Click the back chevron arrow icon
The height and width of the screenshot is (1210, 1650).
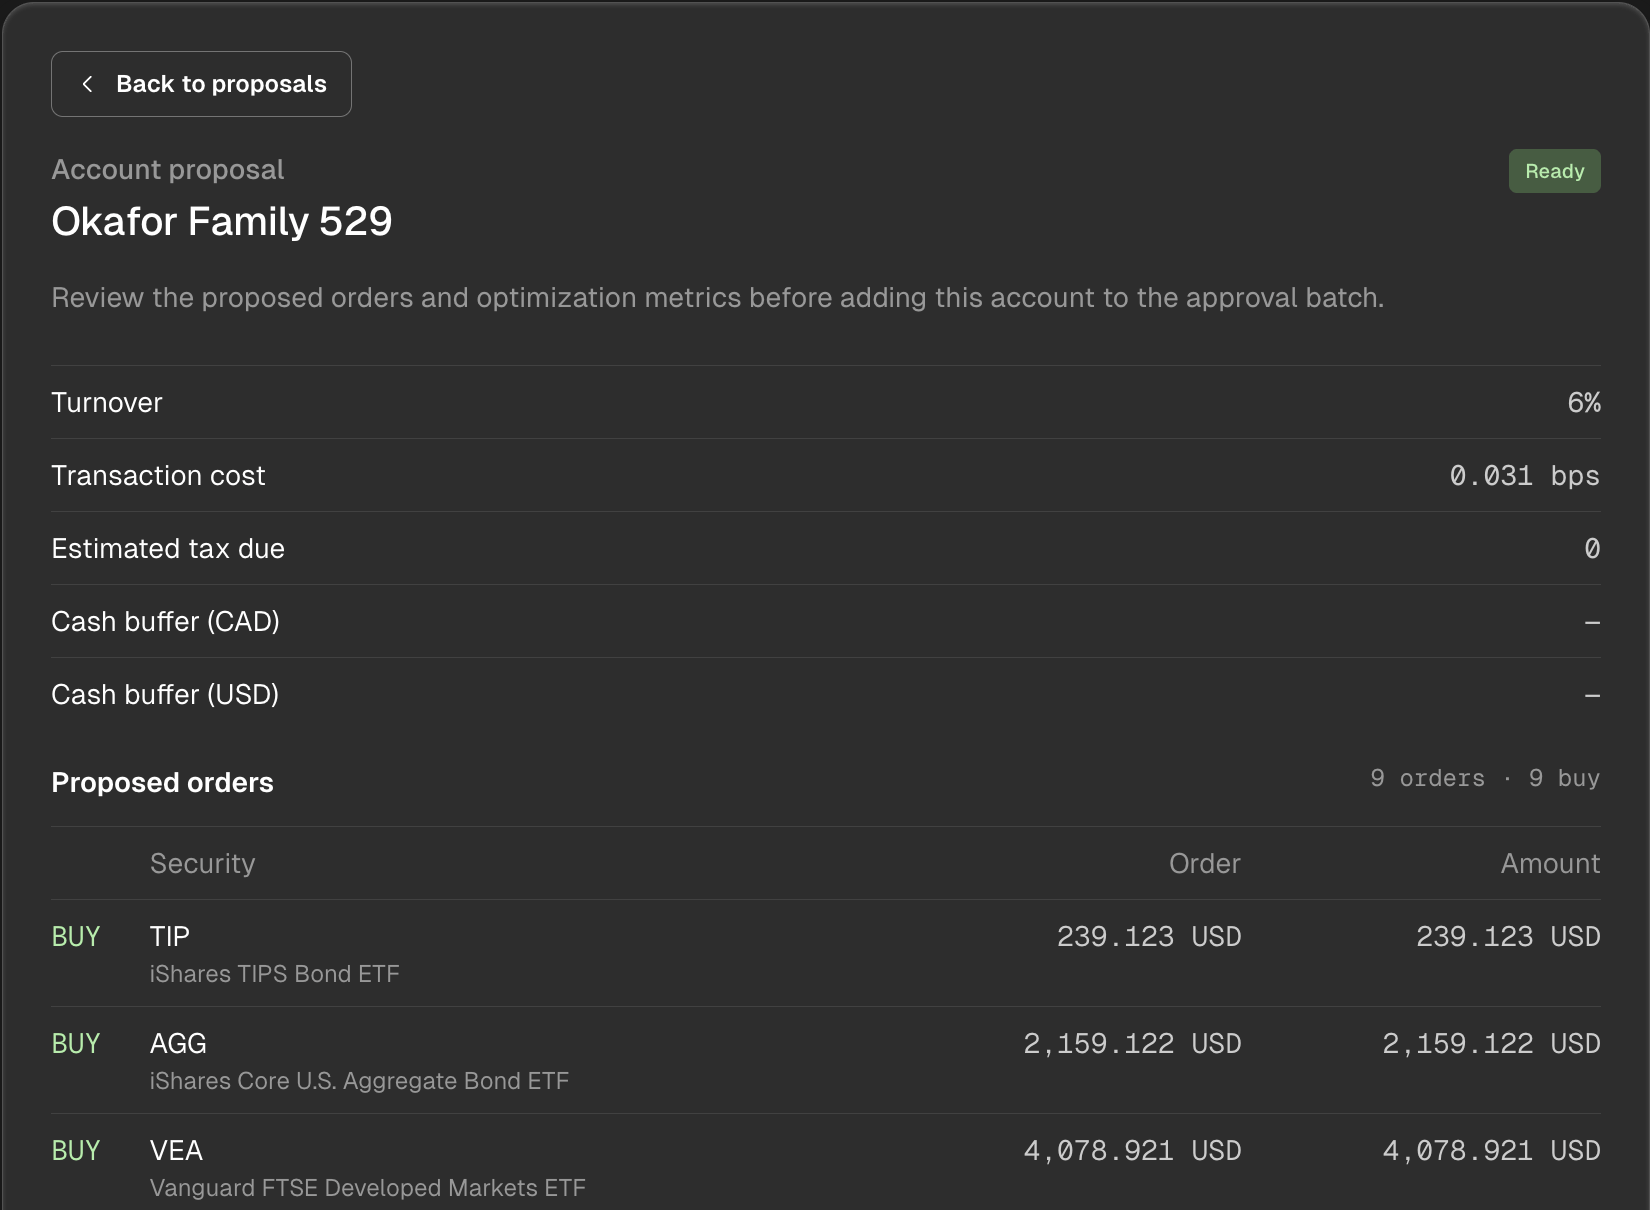[87, 84]
